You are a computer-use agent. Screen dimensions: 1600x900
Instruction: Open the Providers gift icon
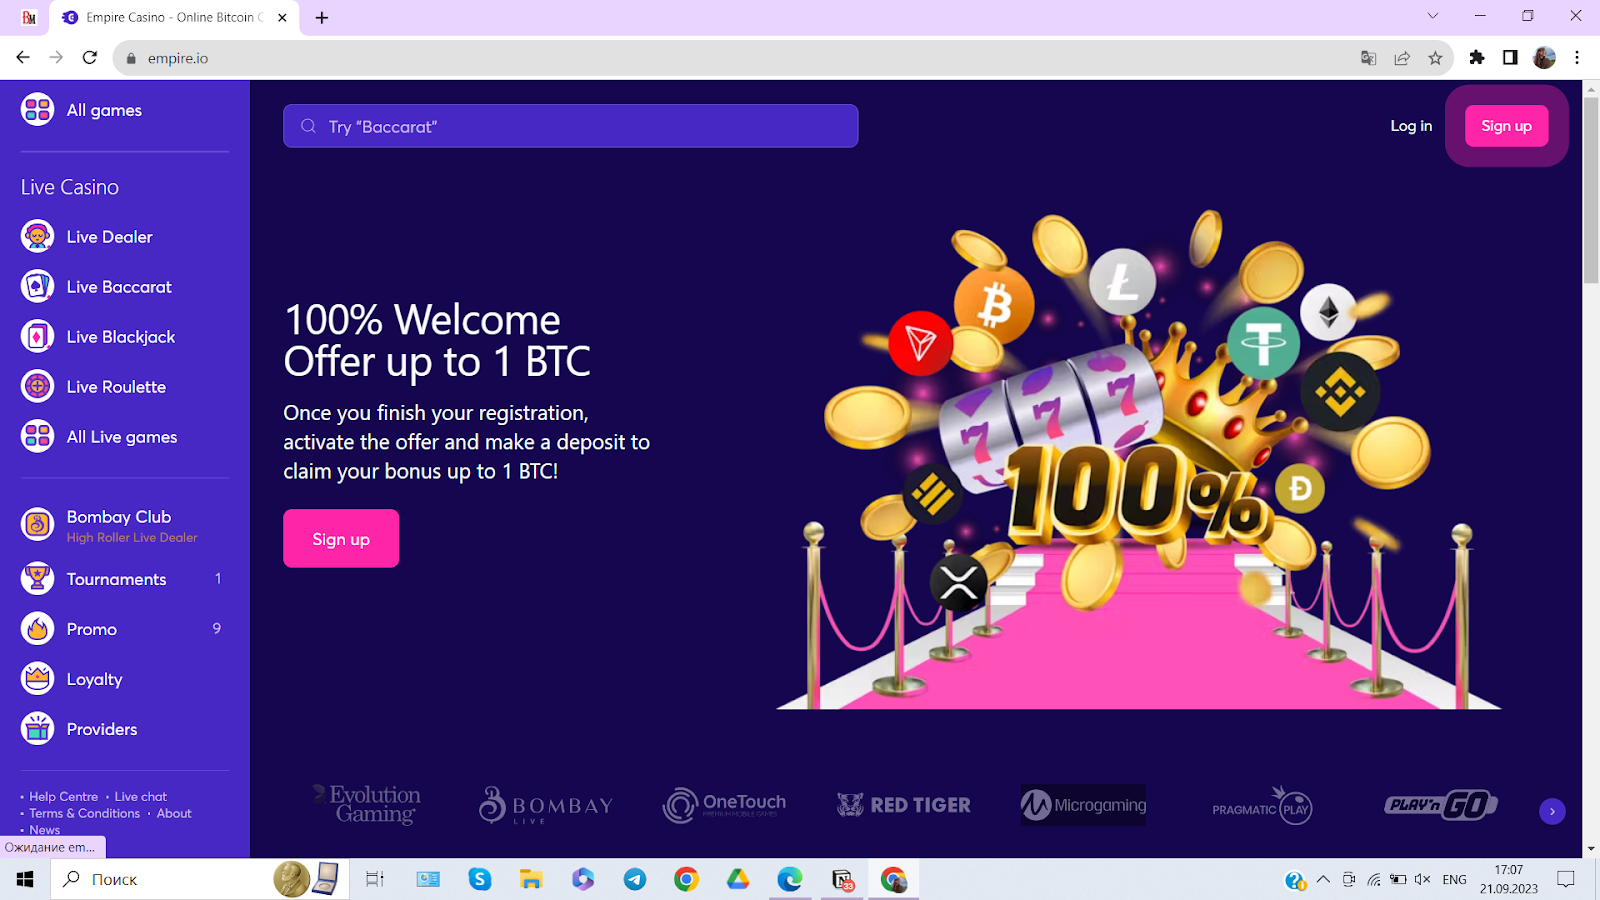pyautogui.click(x=37, y=728)
